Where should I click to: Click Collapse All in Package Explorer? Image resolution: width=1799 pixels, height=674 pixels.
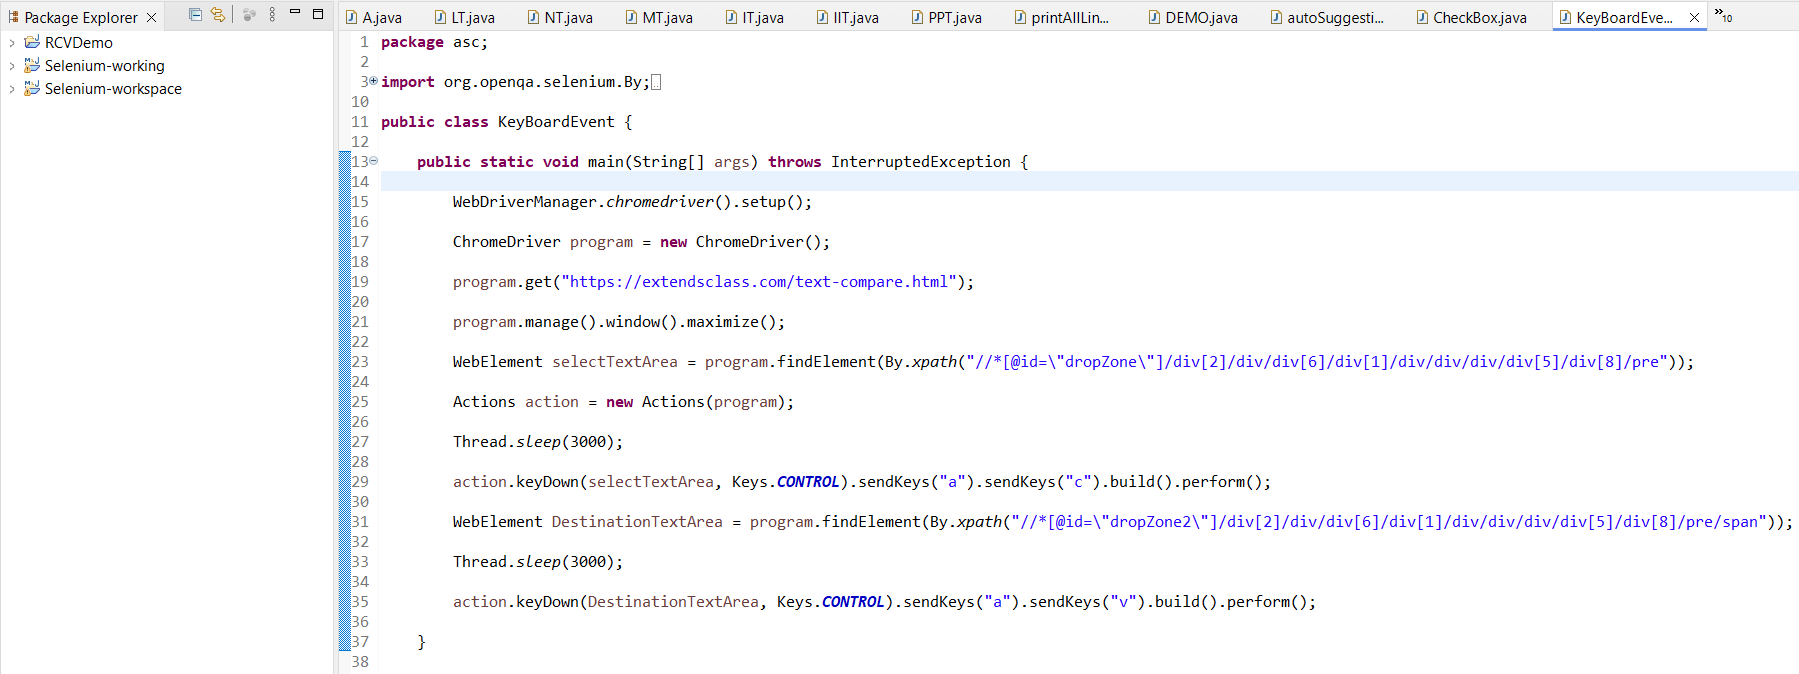click(195, 15)
